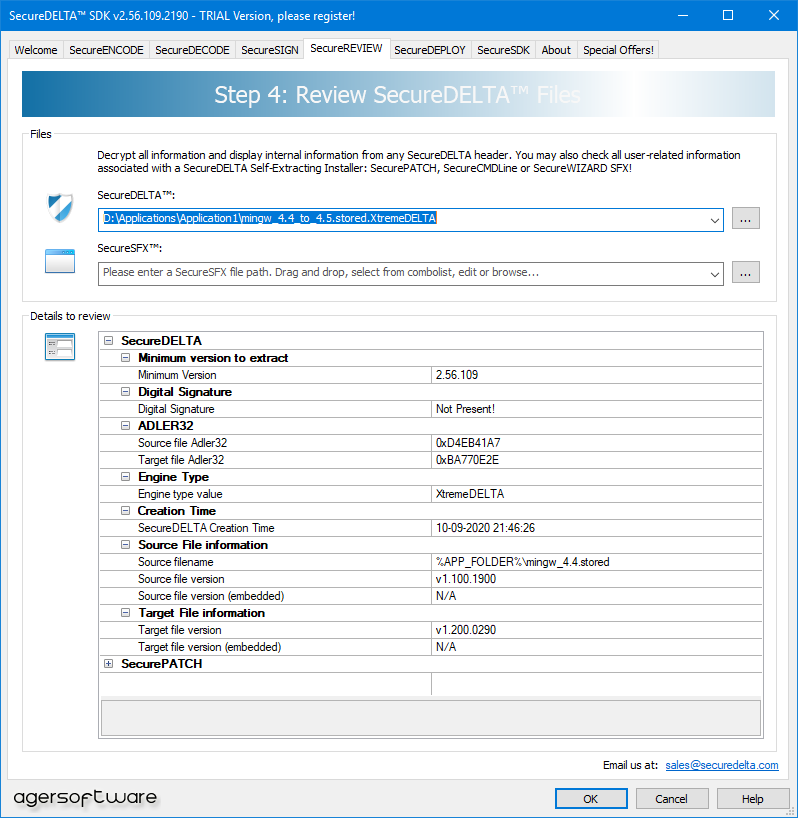
Task: Switch to the SecureSDK tab
Action: pyautogui.click(x=503, y=50)
